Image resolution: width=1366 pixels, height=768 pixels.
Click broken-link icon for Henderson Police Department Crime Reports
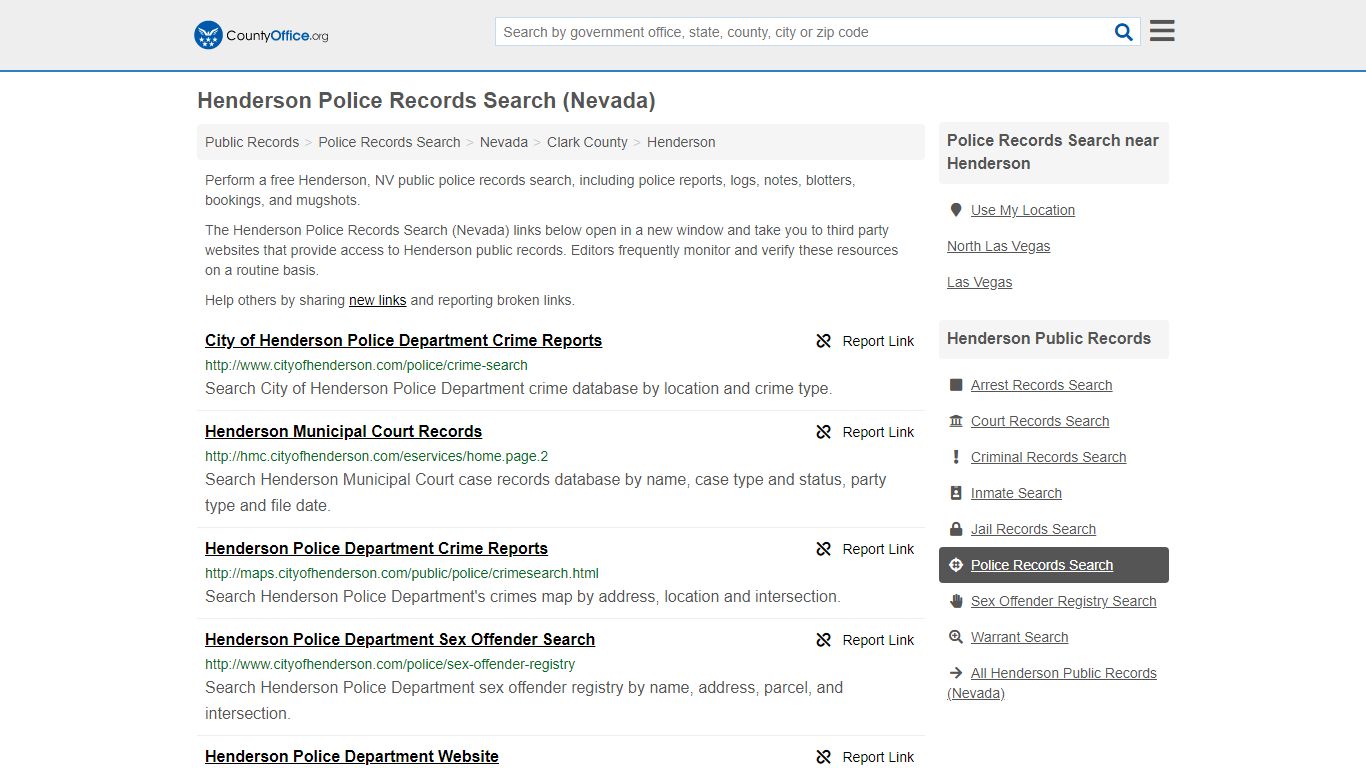point(824,549)
